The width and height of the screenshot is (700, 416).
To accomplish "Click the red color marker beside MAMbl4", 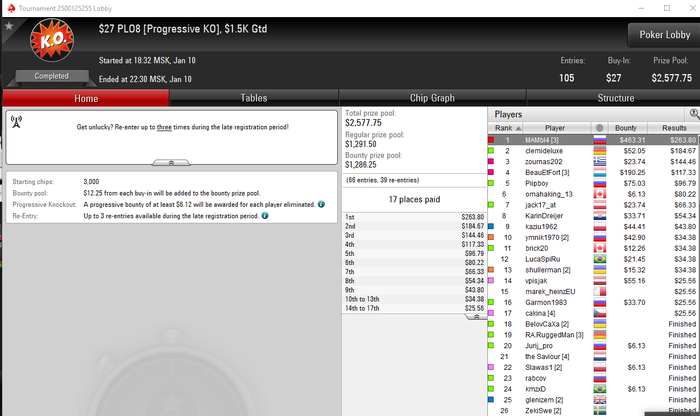I will click(x=491, y=140).
